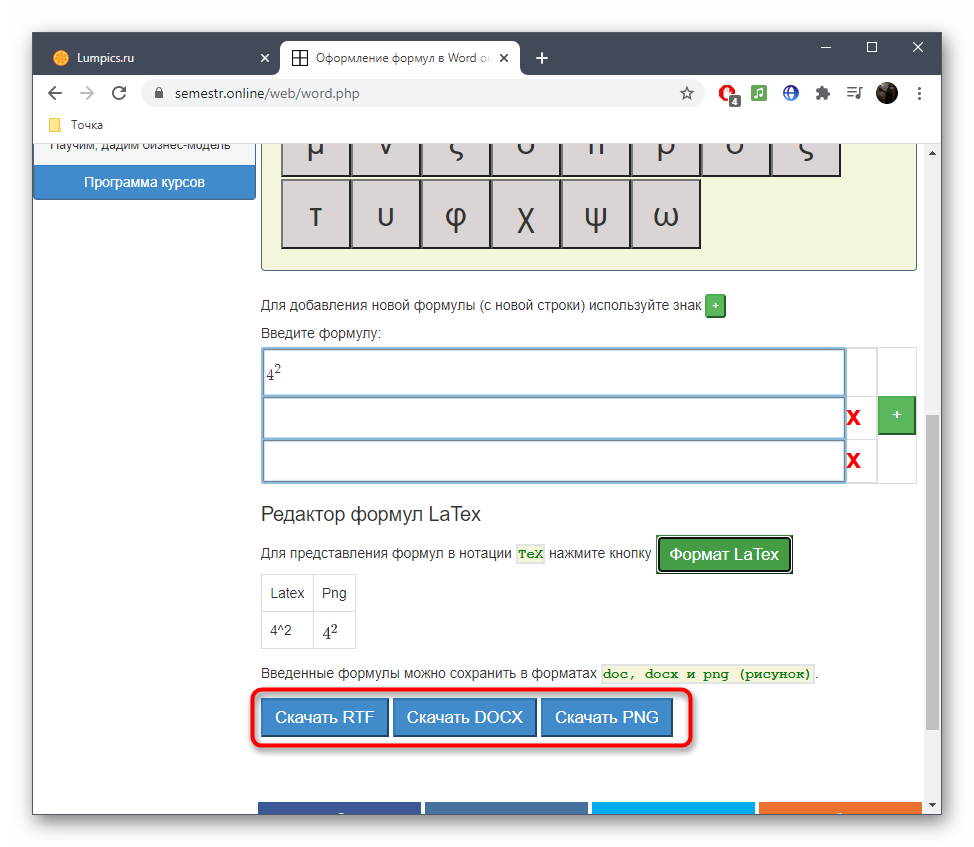Click the browser Forward arrow

click(x=87, y=93)
